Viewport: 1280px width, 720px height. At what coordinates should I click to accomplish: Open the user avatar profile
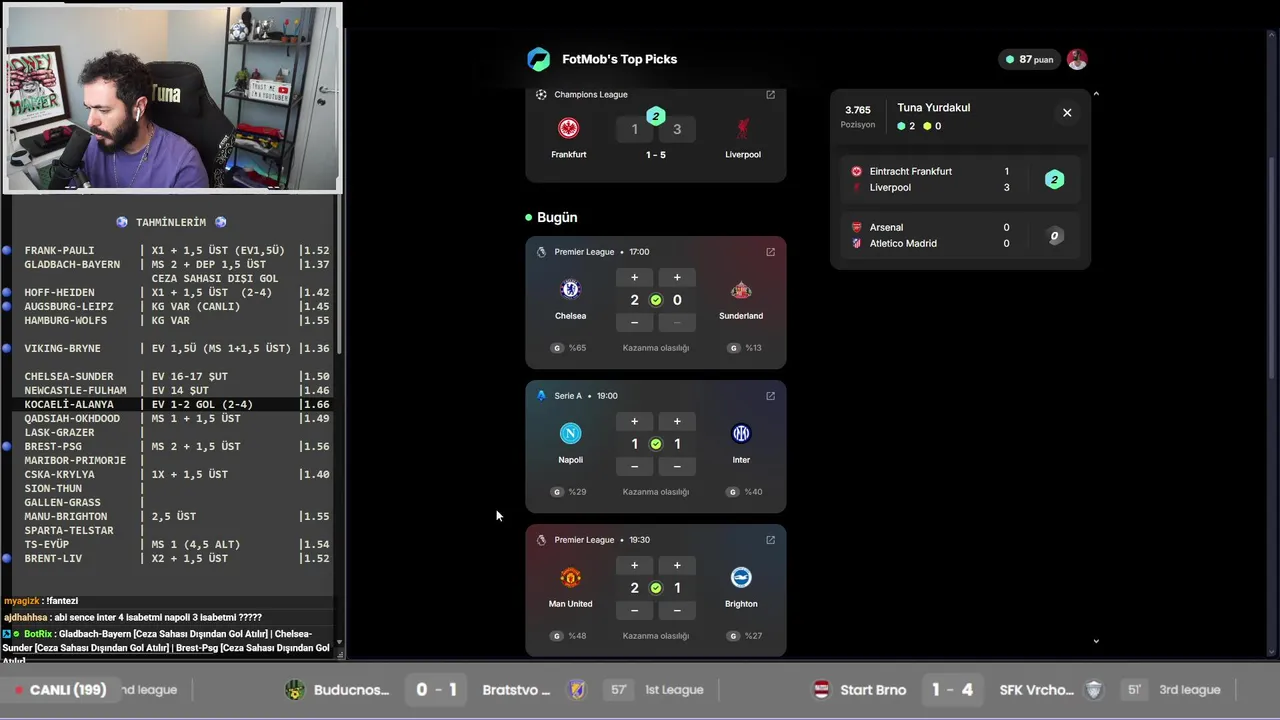click(1077, 59)
